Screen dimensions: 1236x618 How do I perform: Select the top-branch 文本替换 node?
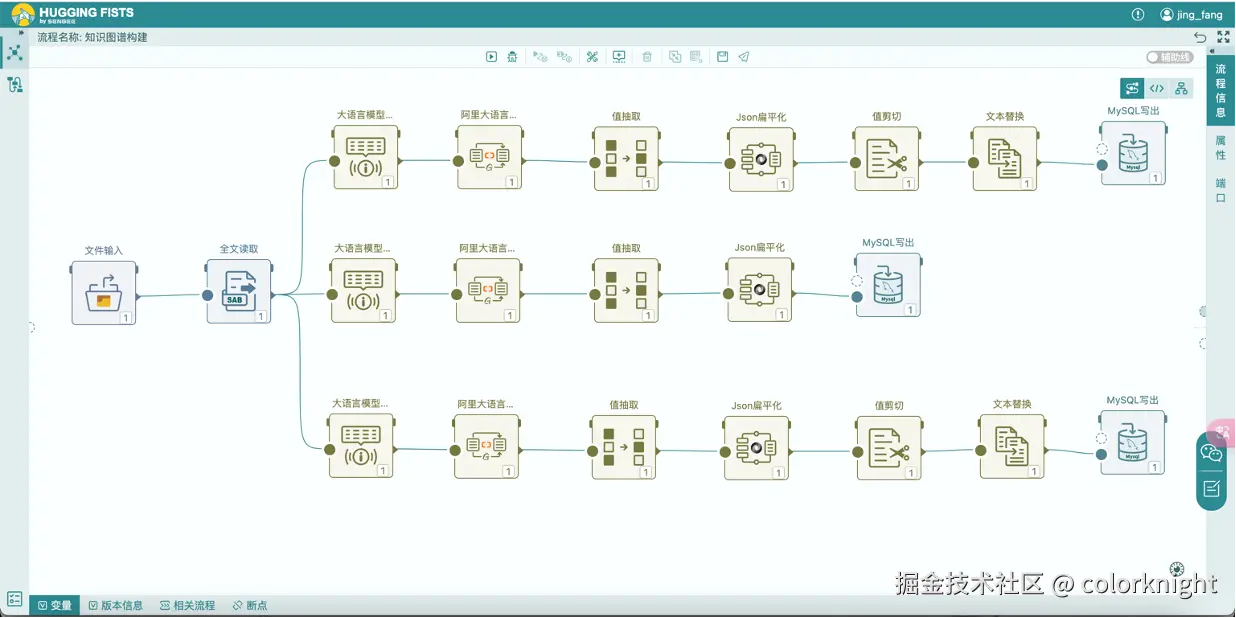click(1004, 158)
